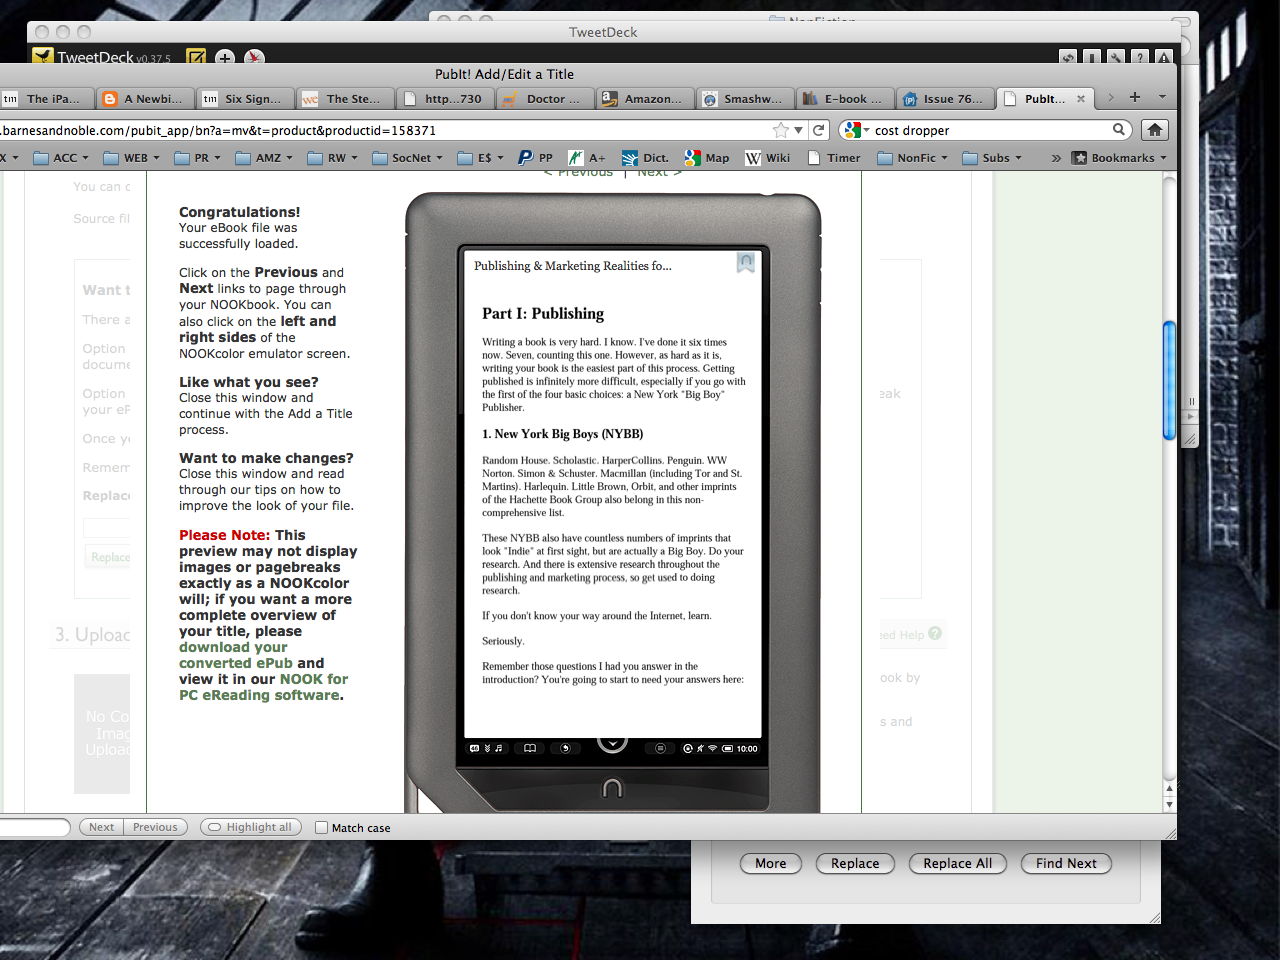Click the address bar URL field
The width and height of the screenshot is (1280, 960).
pos(385,130)
